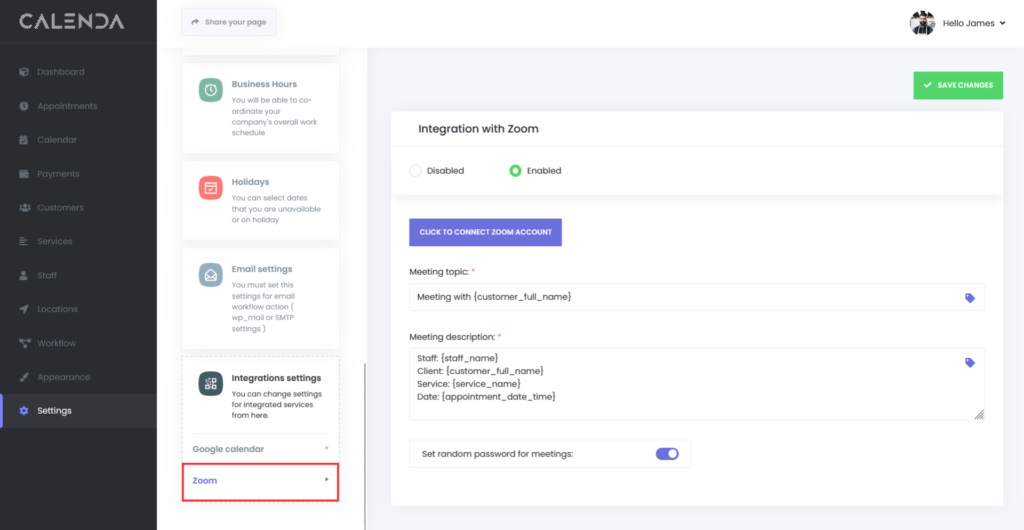Click James's profile avatar picture
Viewport: 1024px width, 530px height.
[x=922, y=23]
